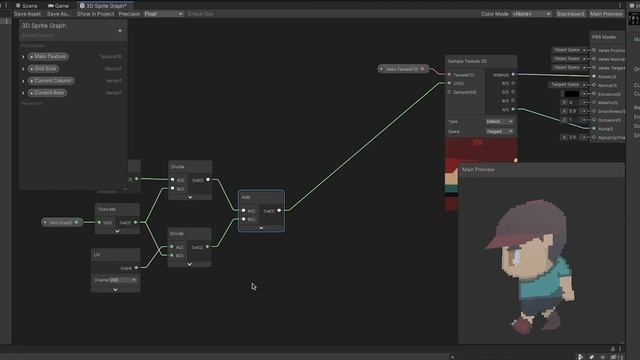Click the UV node Out(4) port
The image size is (640, 360).
pos(136,268)
